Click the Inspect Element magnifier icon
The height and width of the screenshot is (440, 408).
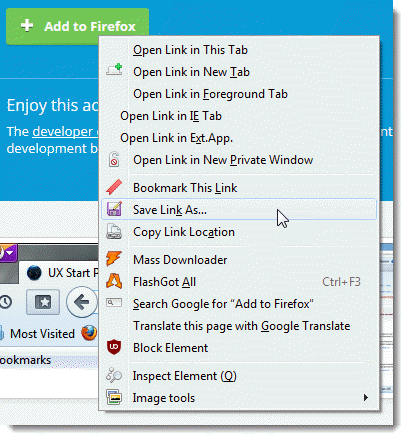114,375
